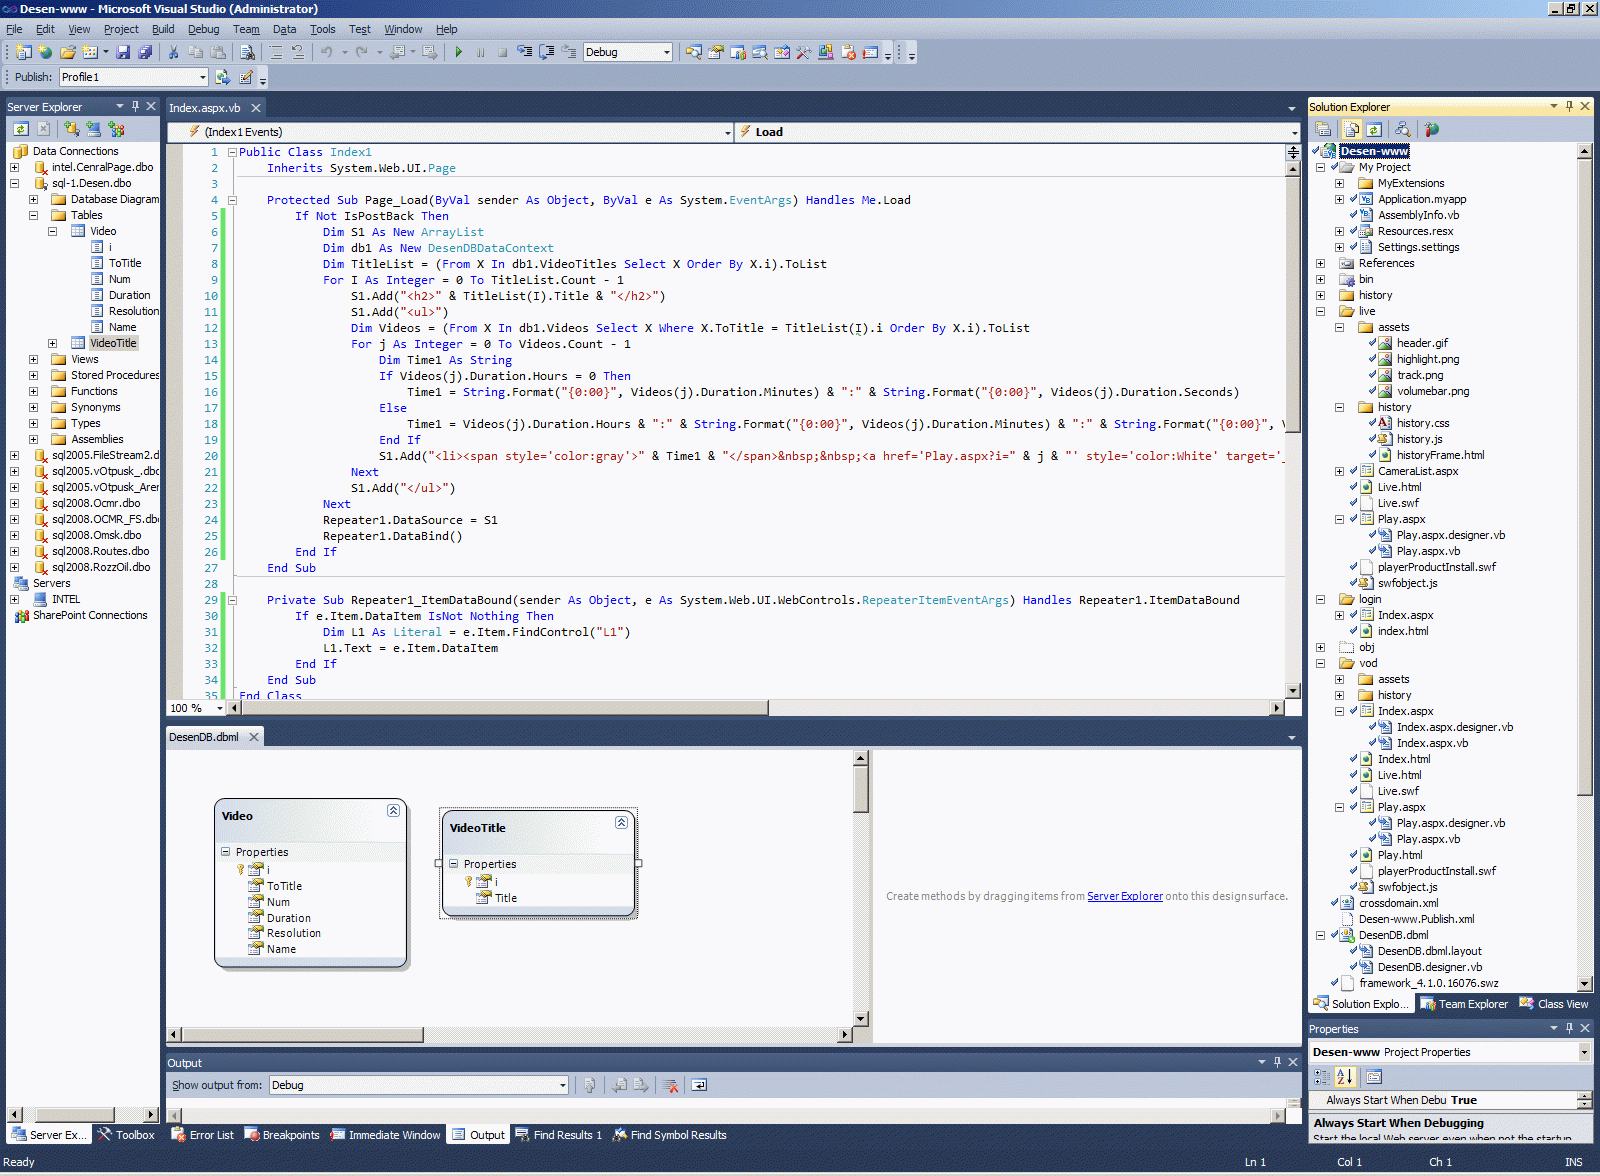Open the Debug configuration dropdown
1600x1176 pixels.
[667, 52]
